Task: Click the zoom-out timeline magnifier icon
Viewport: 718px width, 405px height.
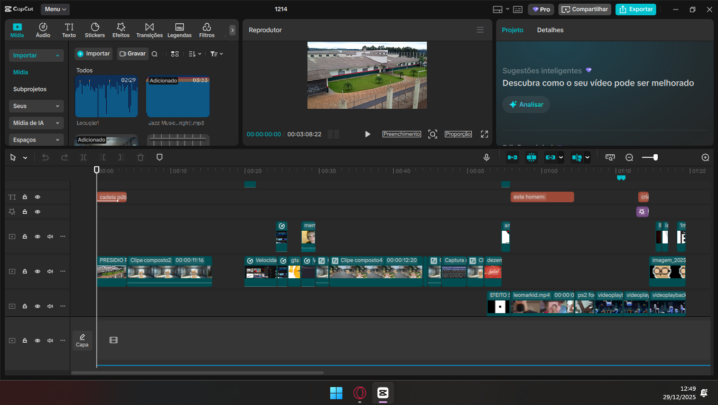Action: click(629, 157)
